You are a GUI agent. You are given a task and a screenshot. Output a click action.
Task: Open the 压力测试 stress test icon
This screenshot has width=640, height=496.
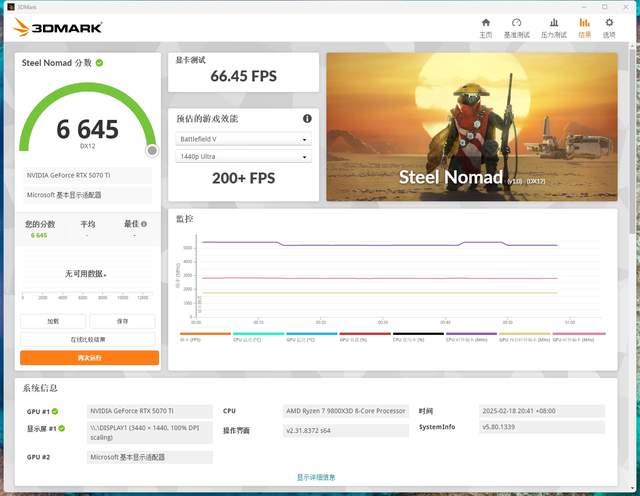(x=554, y=22)
